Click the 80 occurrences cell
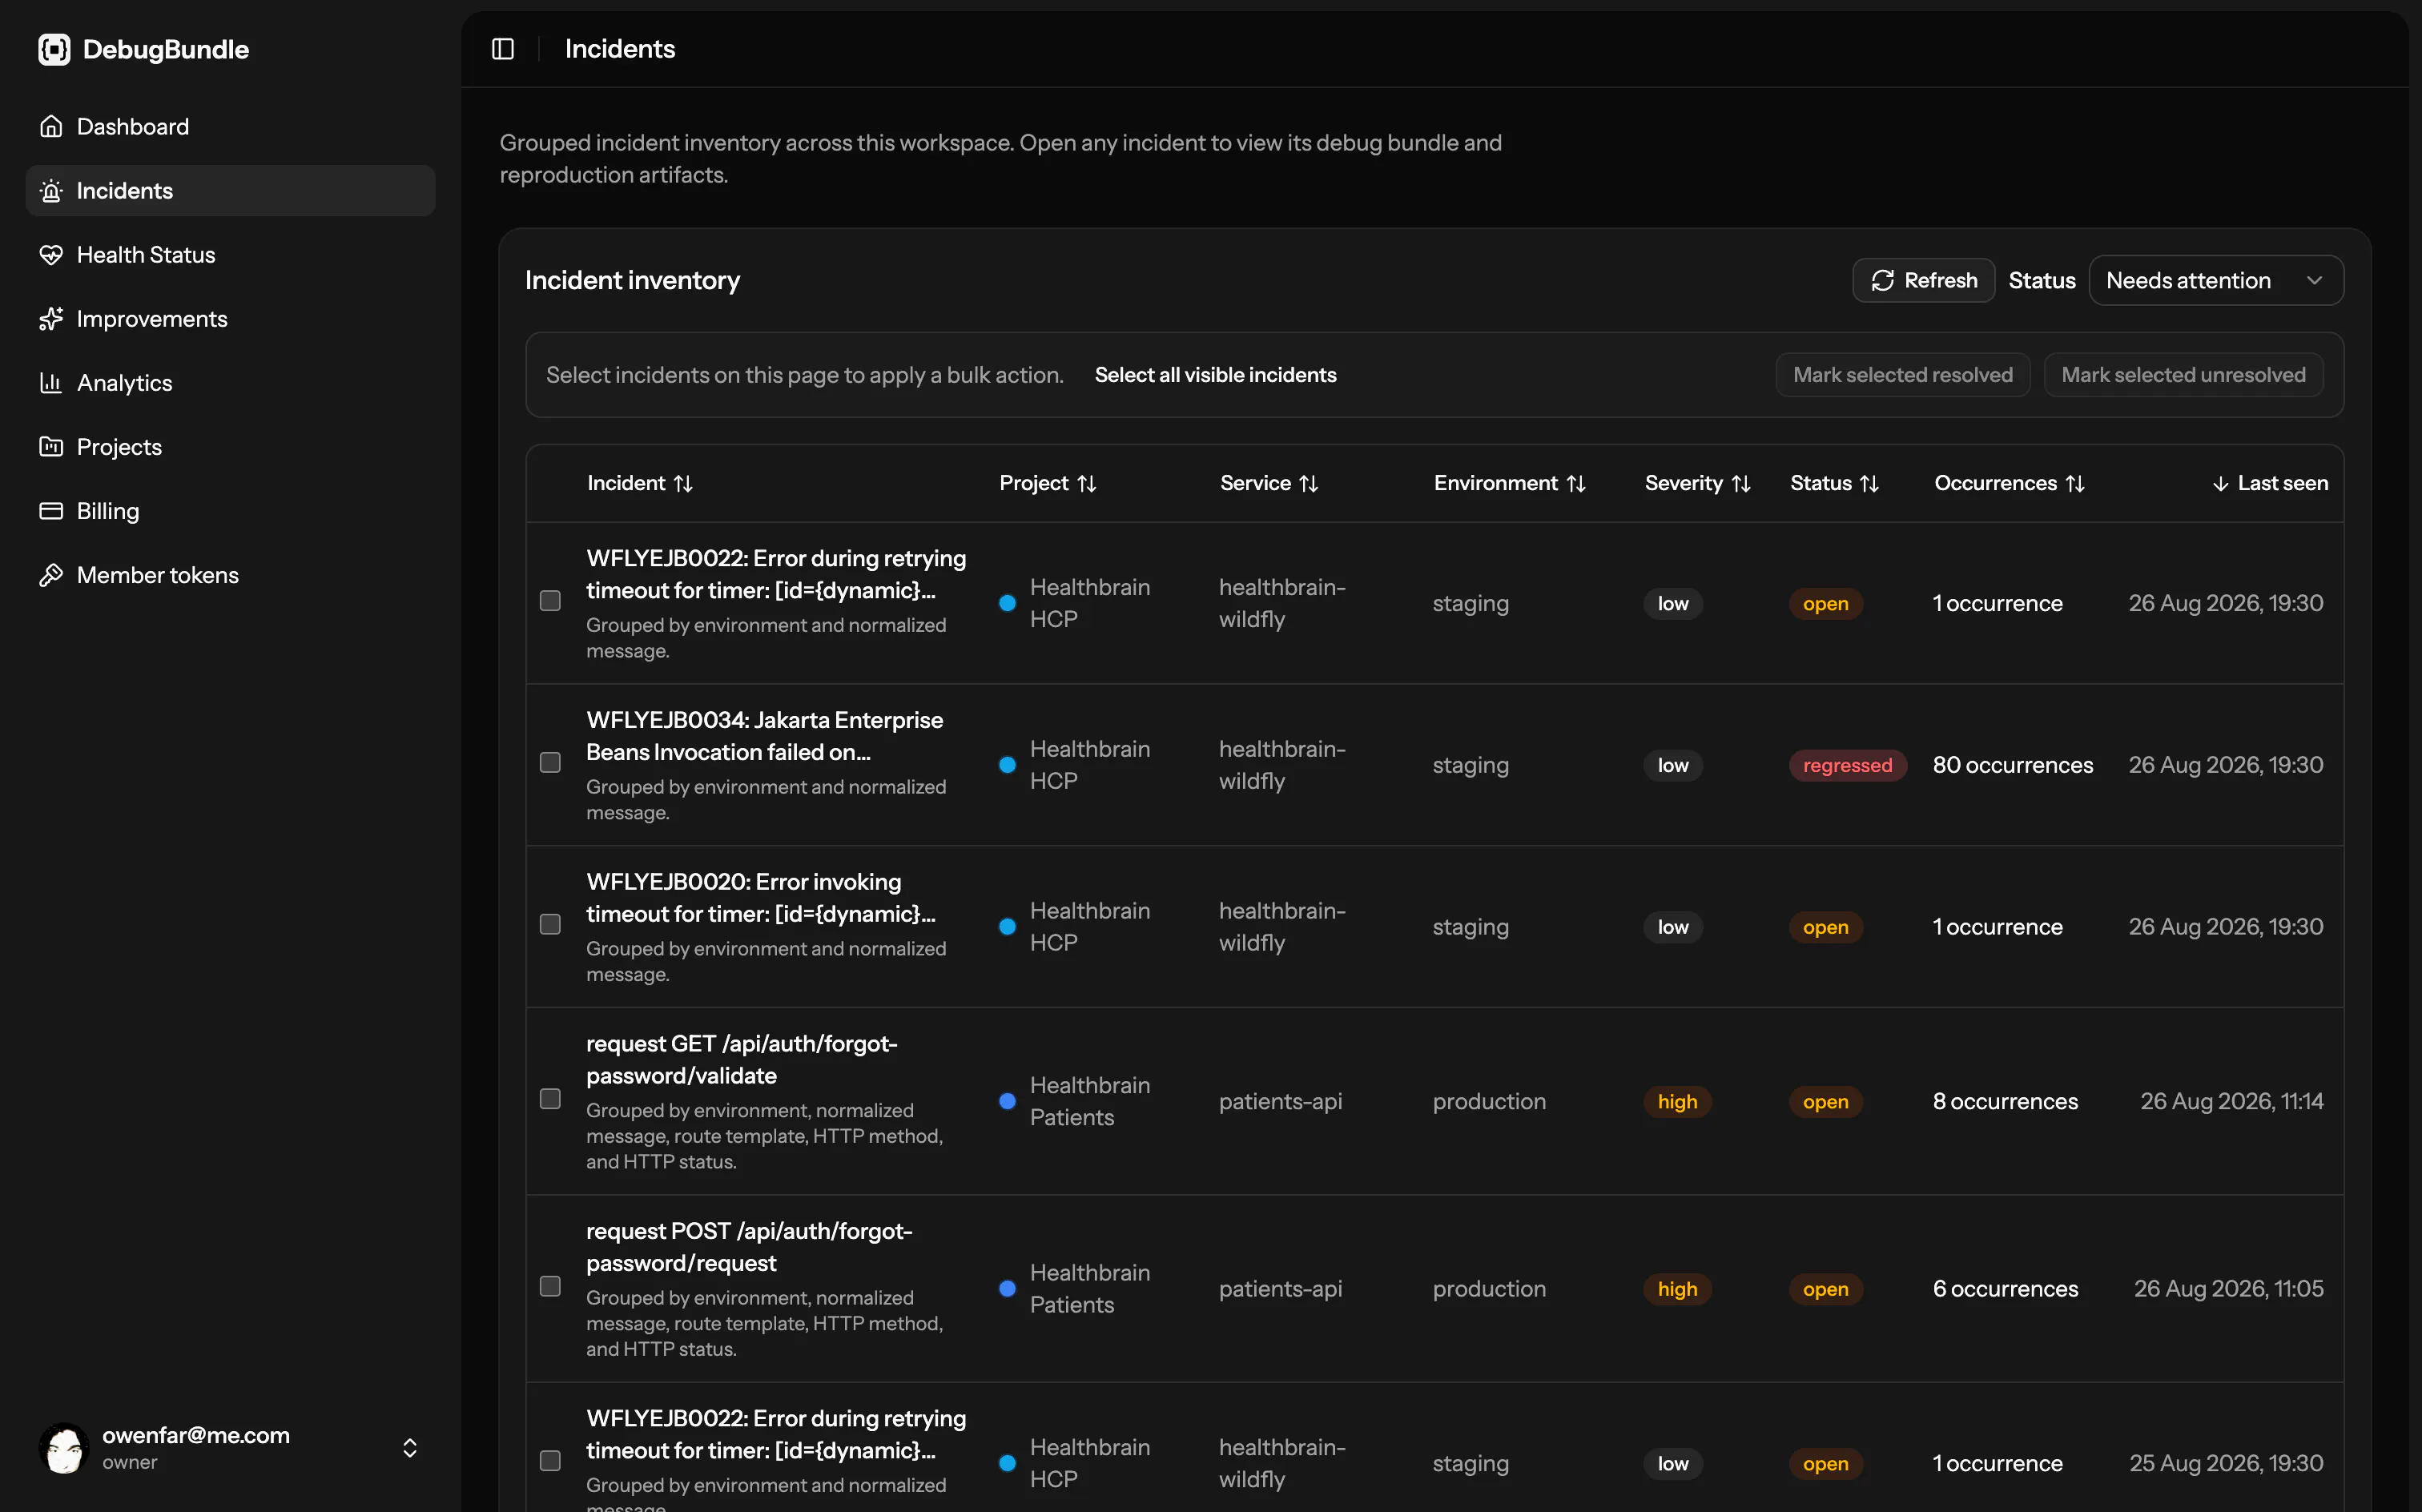2422x1512 pixels. coord(2012,766)
